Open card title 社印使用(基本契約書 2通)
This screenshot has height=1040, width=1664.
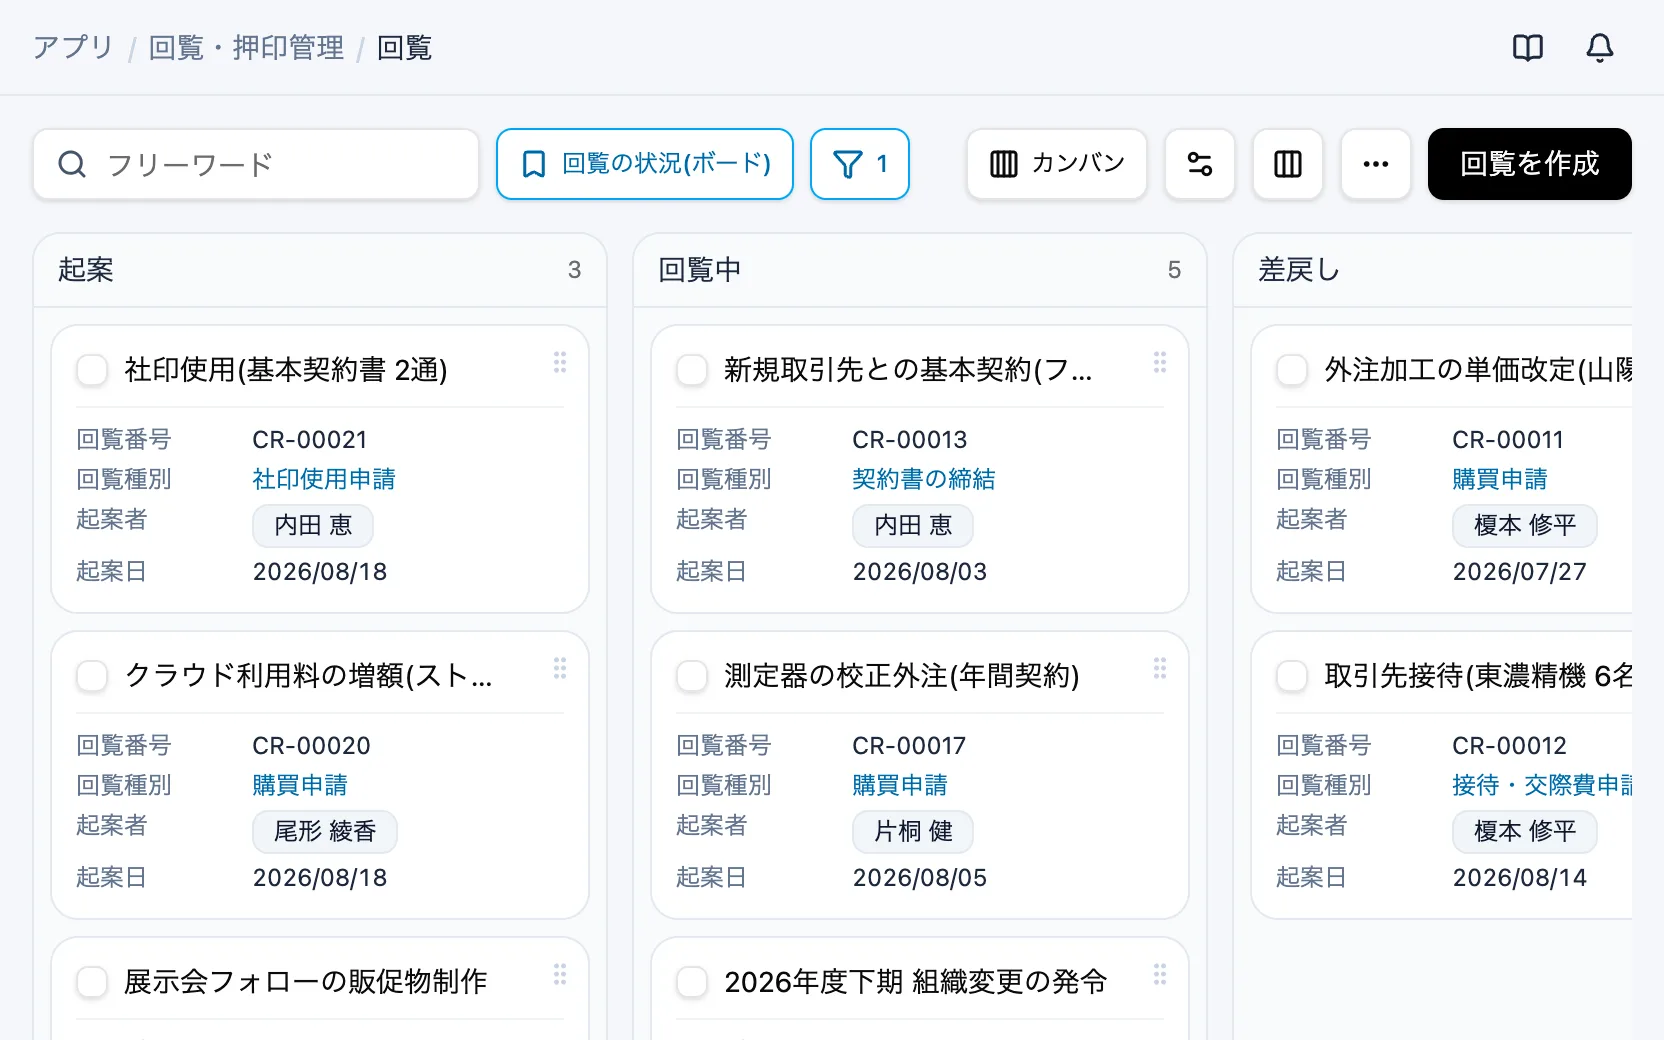(286, 370)
